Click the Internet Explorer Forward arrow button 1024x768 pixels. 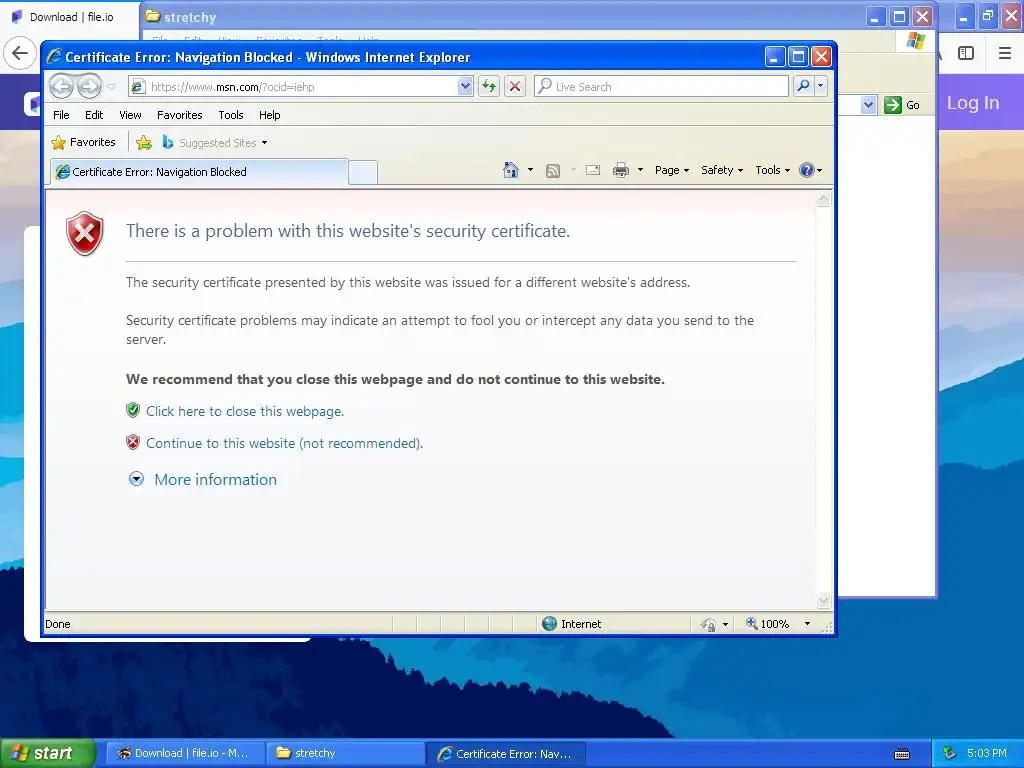(x=89, y=86)
